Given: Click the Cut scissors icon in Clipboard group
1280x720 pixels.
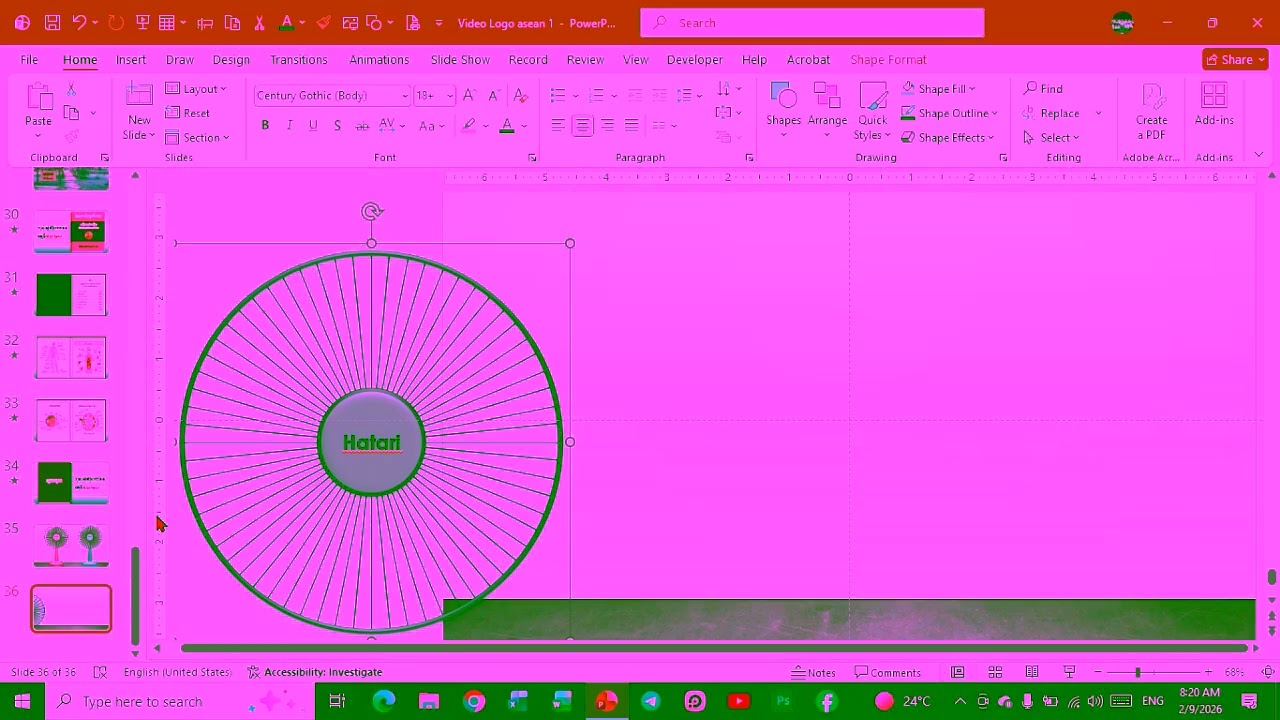Looking at the screenshot, I should pos(71,89).
